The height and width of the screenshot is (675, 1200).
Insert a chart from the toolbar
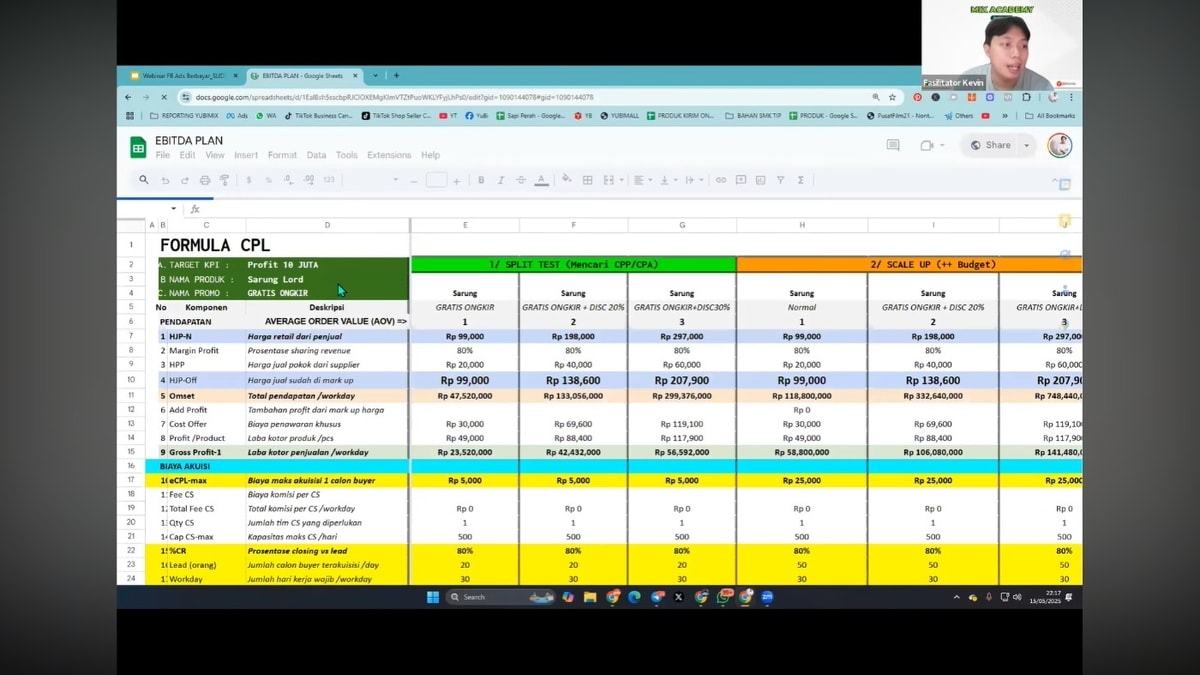tap(760, 180)
